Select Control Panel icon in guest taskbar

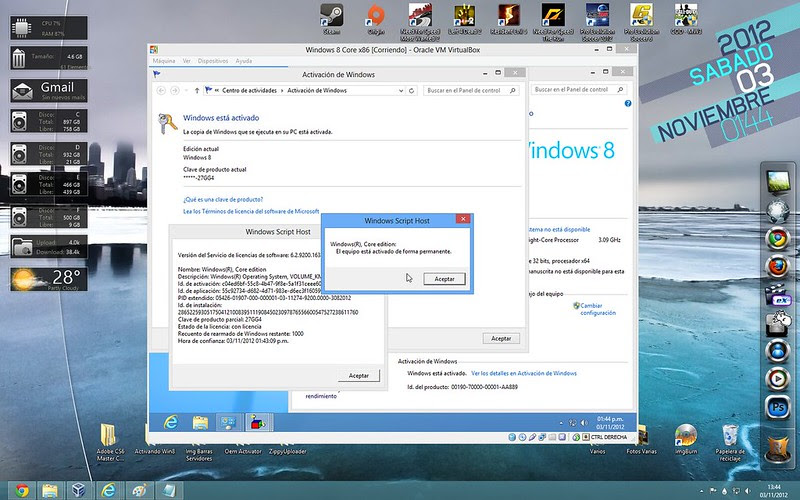[229, 422]
